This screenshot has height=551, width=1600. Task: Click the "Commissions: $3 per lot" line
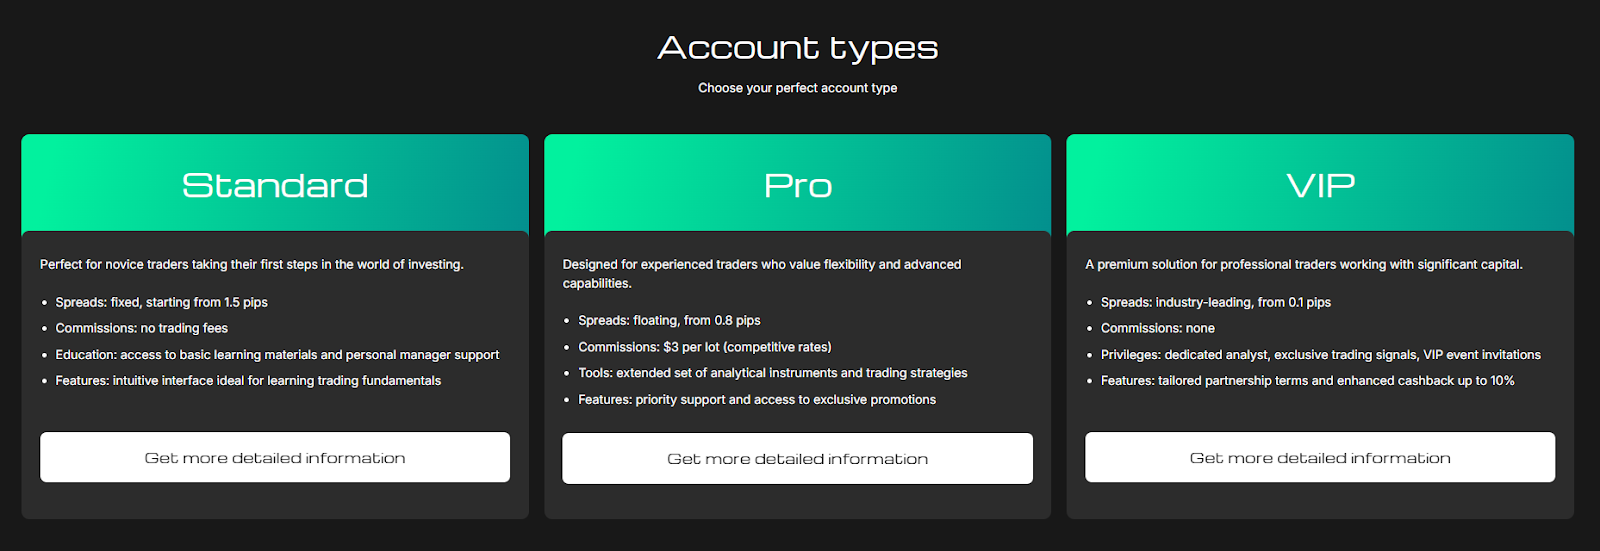pyautogui.click(x=704, y=347)
